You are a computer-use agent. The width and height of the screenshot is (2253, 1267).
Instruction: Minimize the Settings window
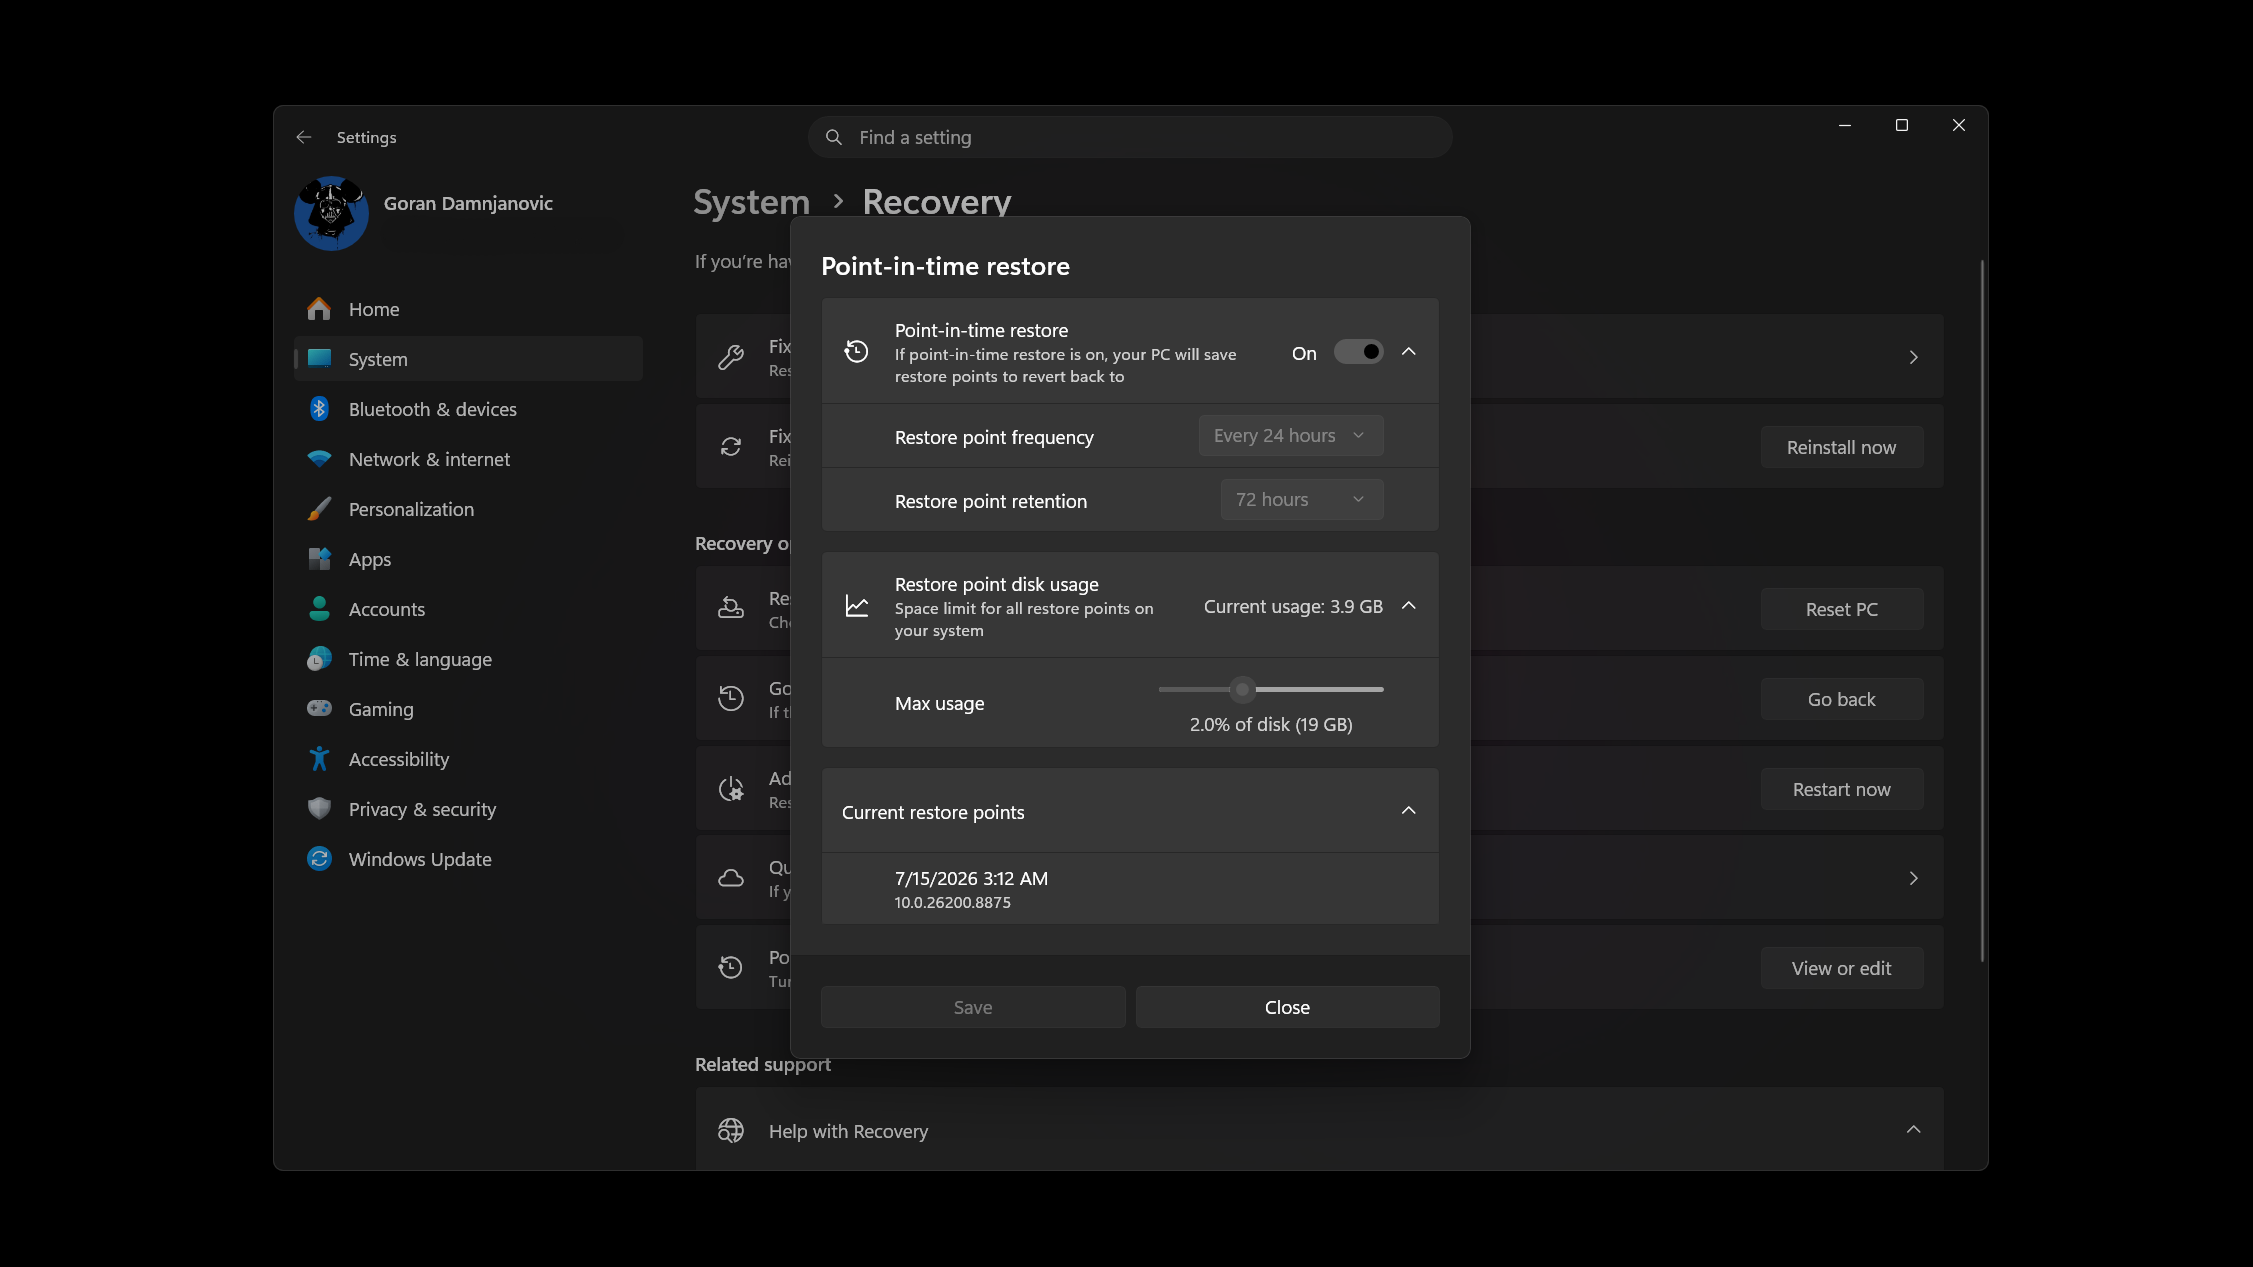1845,125
